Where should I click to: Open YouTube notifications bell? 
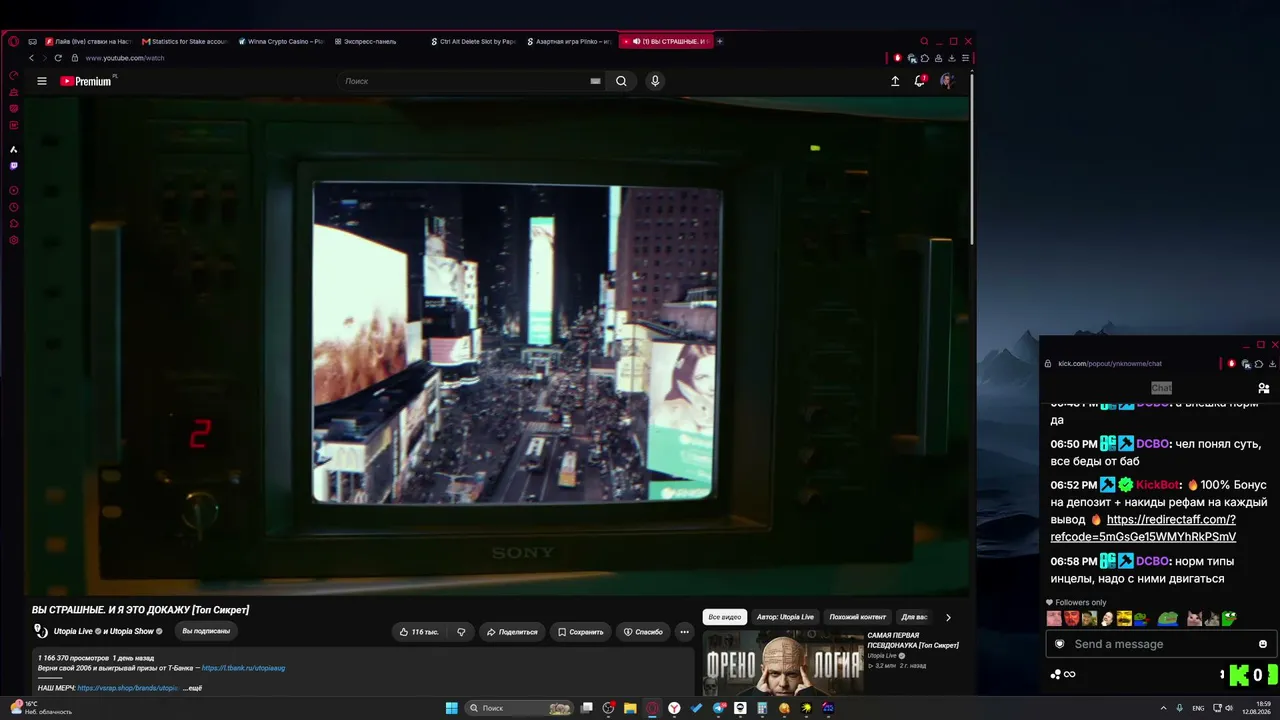pos(920,81)
